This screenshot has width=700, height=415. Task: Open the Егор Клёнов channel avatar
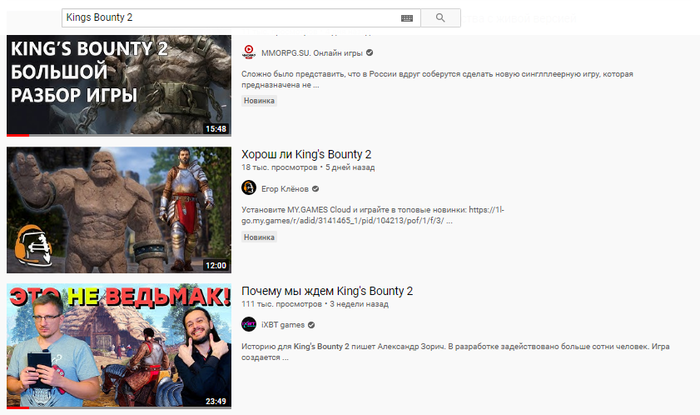(249, 188)
